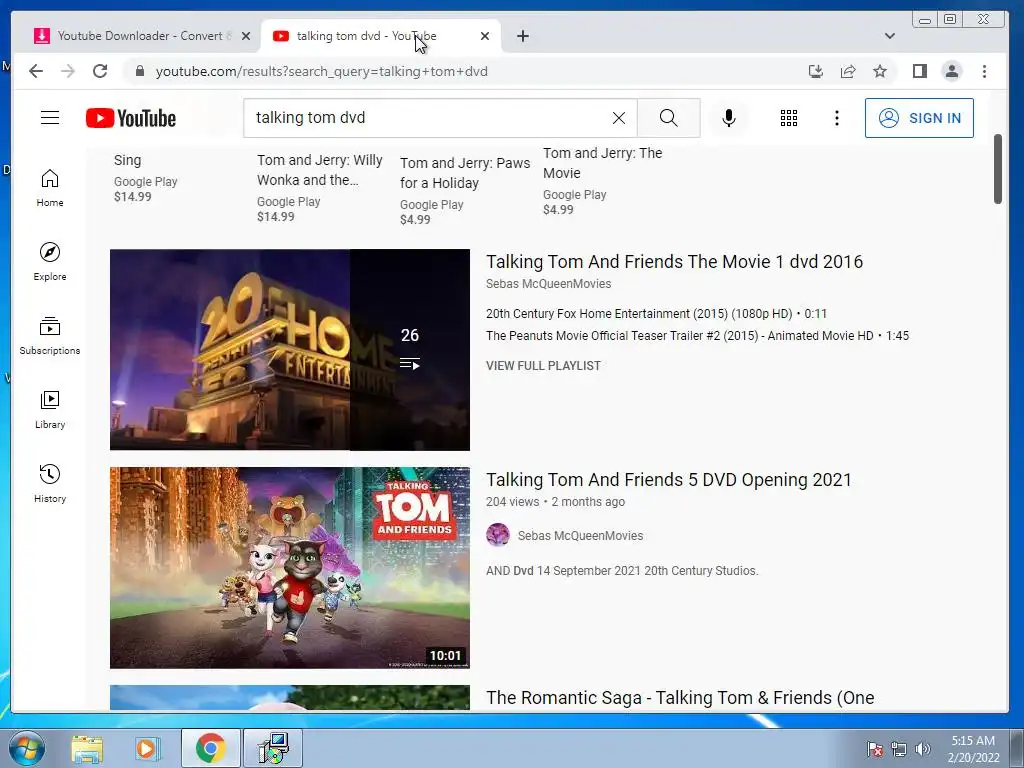Open Chrome three-dot menu
This screenshot has height=768, width=1024.
[984, 71]
